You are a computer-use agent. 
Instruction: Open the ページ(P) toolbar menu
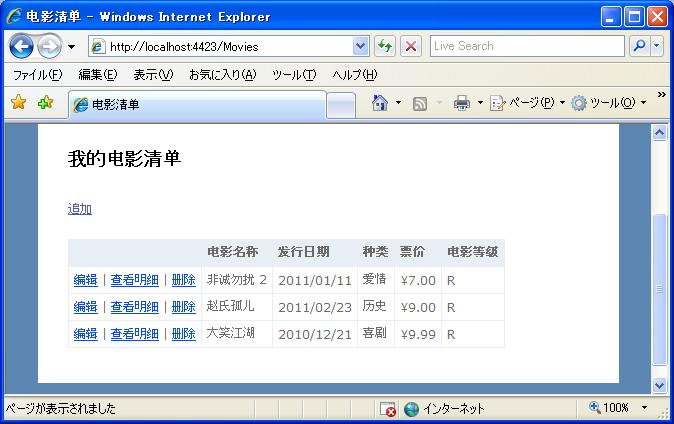527,103
